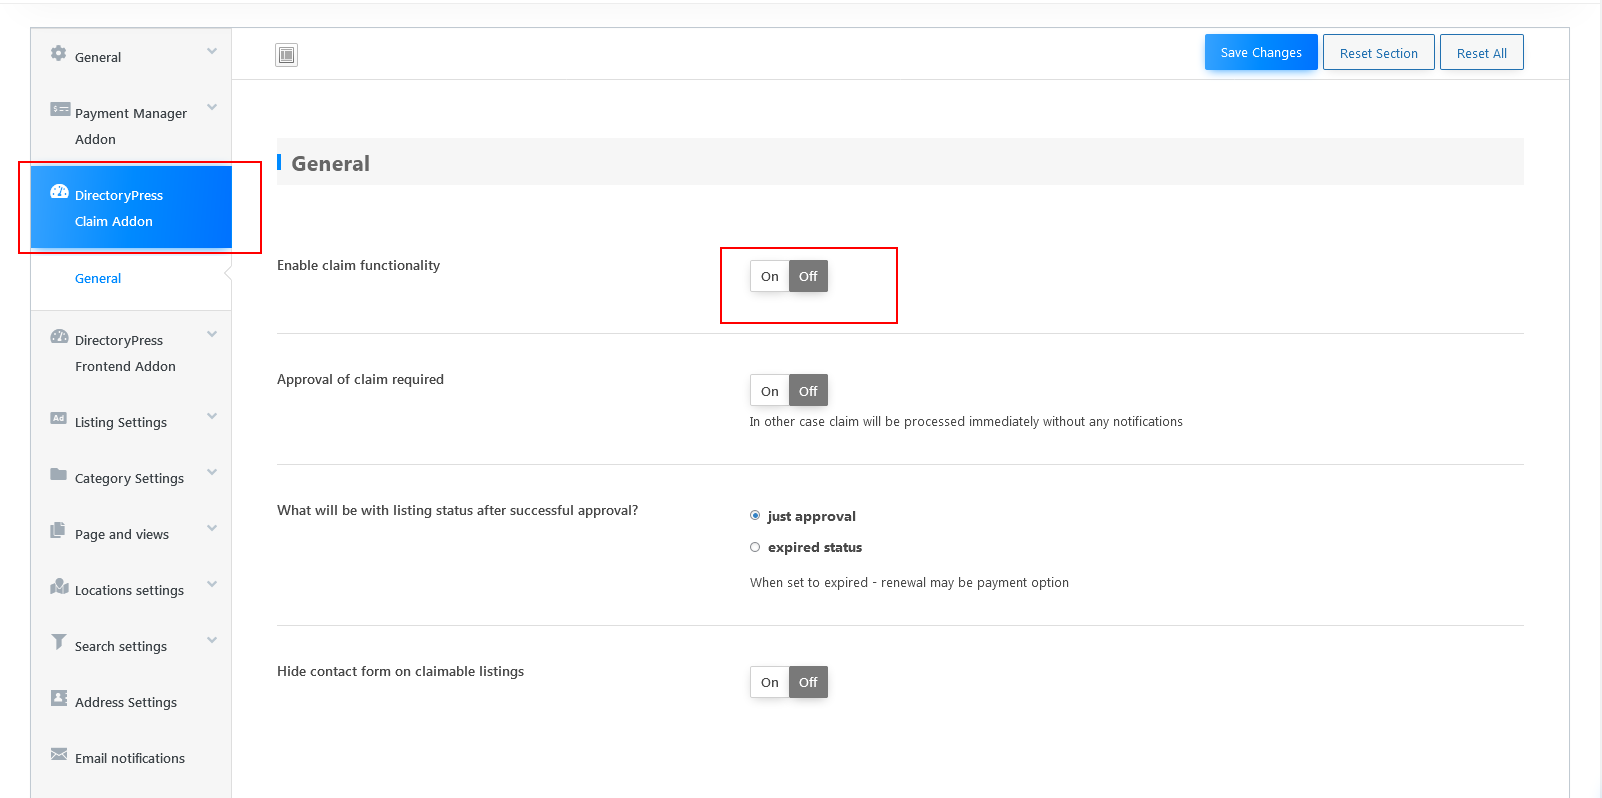Turn On Enable claim functionality
This screenshot has height=798, width=1602.
point(770,276)
